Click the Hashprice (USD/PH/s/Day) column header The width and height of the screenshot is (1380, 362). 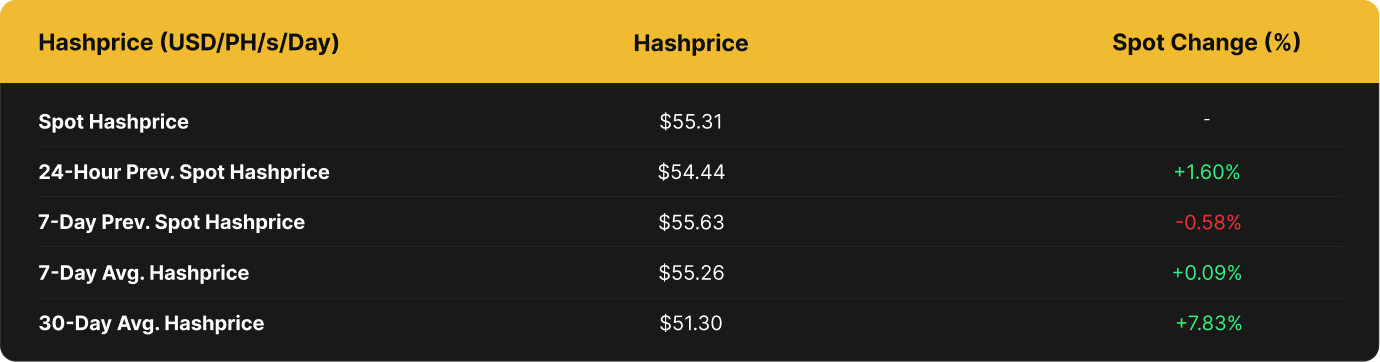point(188,43)
